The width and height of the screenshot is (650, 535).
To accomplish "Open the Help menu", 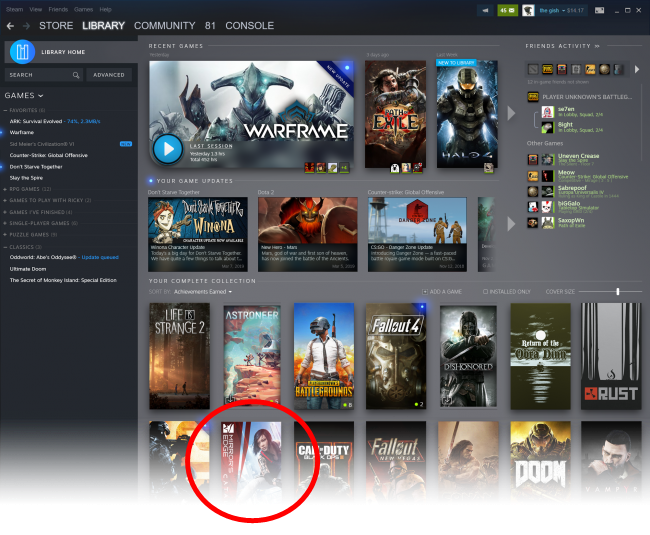I will (x=105, y=9).
